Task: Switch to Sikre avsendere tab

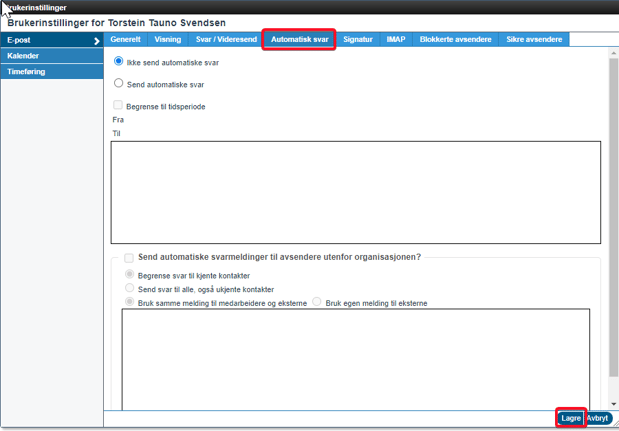Action: click(x=535, y=40)
